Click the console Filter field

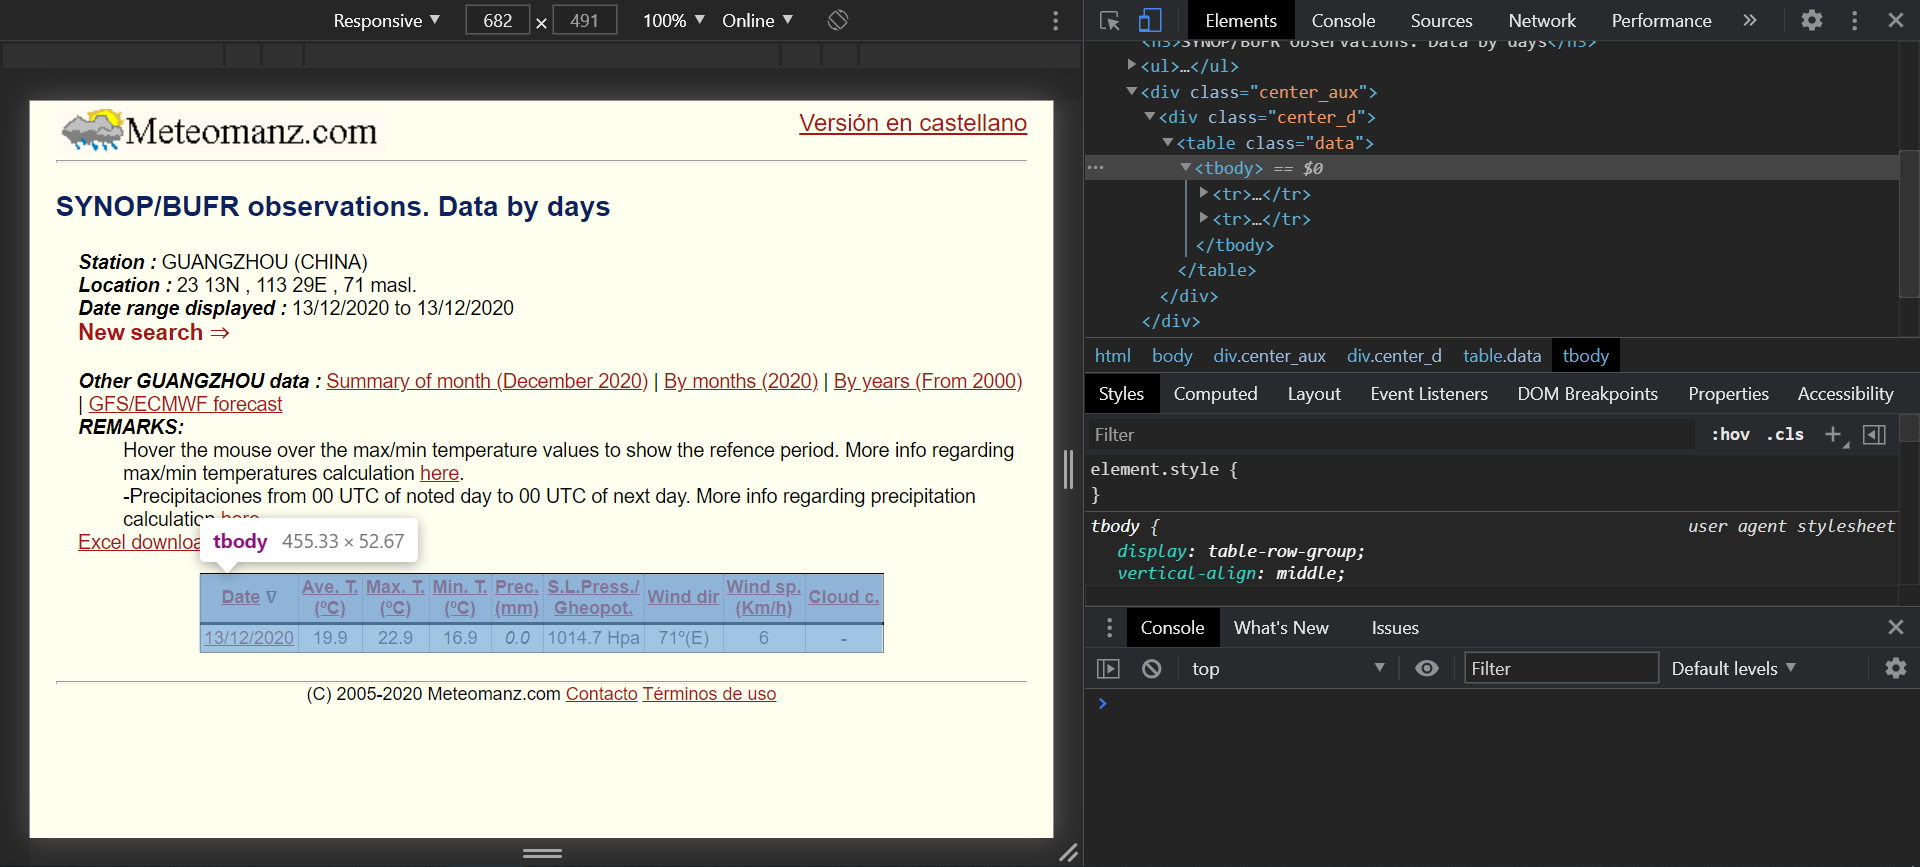coord(1561,668)
